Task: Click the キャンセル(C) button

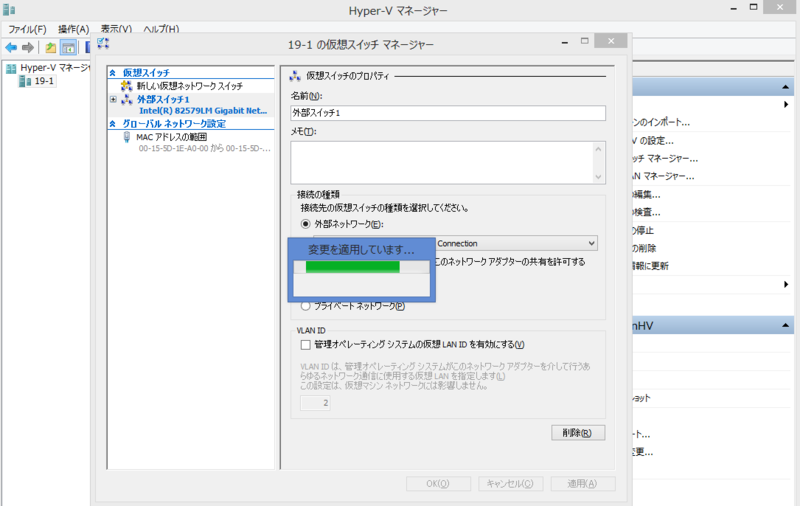Action: (510, 484)
